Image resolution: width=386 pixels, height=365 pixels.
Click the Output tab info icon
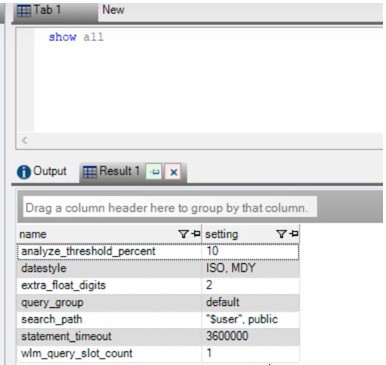point(24,172)
